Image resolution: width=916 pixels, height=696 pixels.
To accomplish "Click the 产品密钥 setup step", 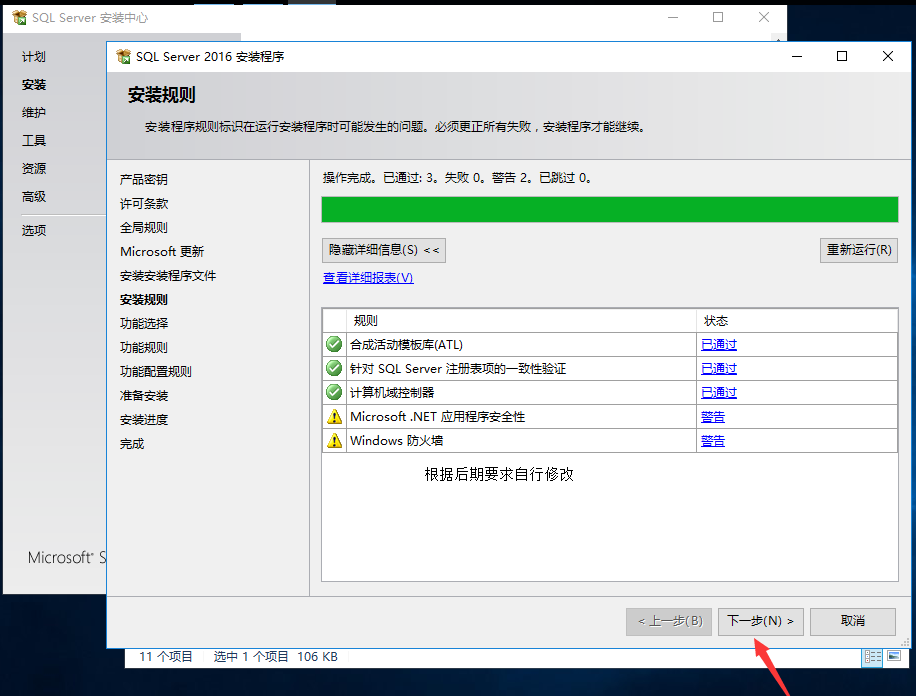I will (x=144, y=179).
